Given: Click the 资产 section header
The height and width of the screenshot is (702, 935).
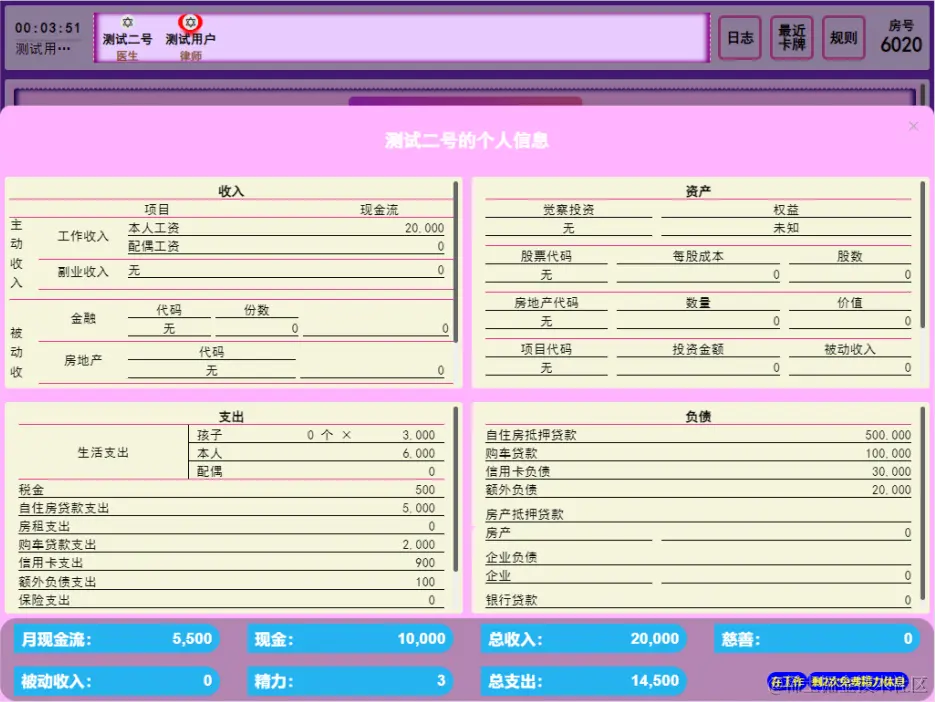Looking at the screenshot, I should [x=698, y=191].
